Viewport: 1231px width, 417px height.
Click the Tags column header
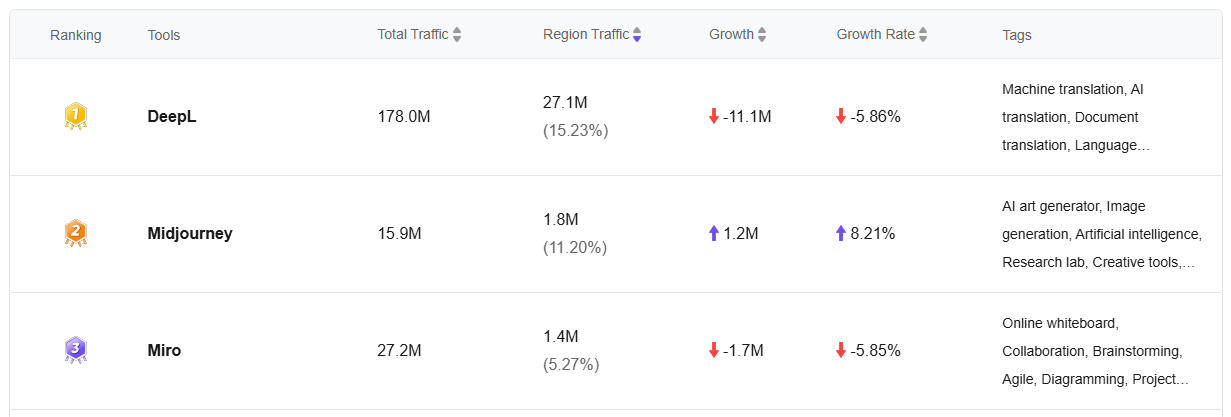click(x=1017, y=35)
